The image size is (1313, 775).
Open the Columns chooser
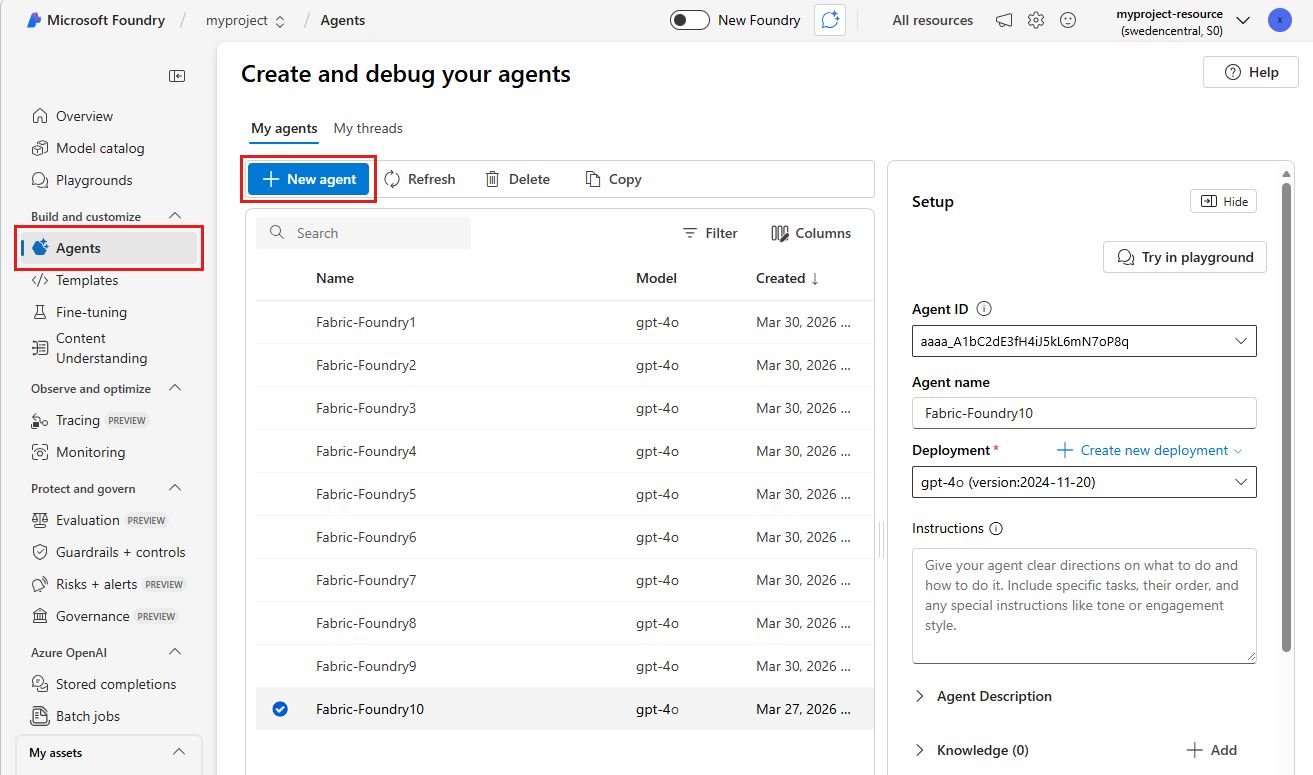pos(811,233)
